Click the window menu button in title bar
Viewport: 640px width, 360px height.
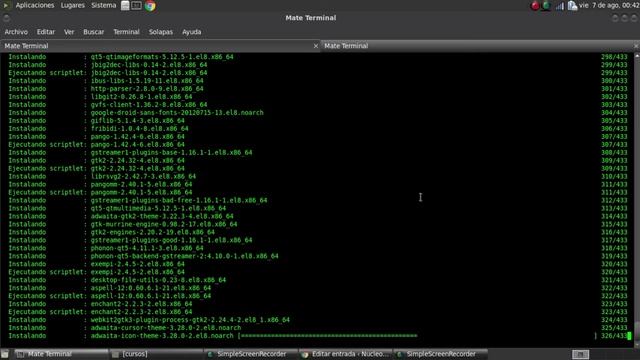6,18
